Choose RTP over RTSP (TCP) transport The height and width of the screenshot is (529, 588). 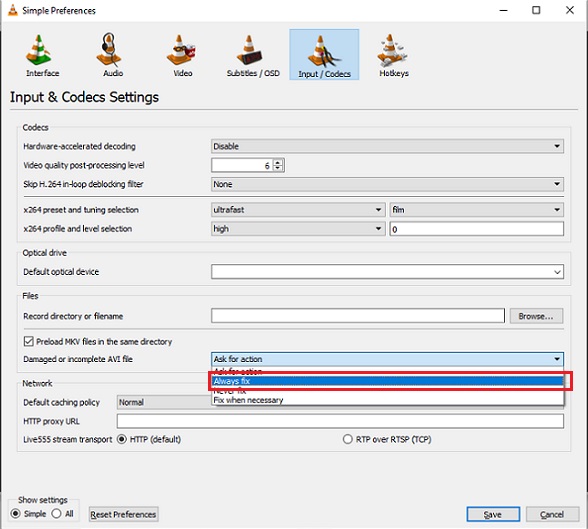click(348, 439)
